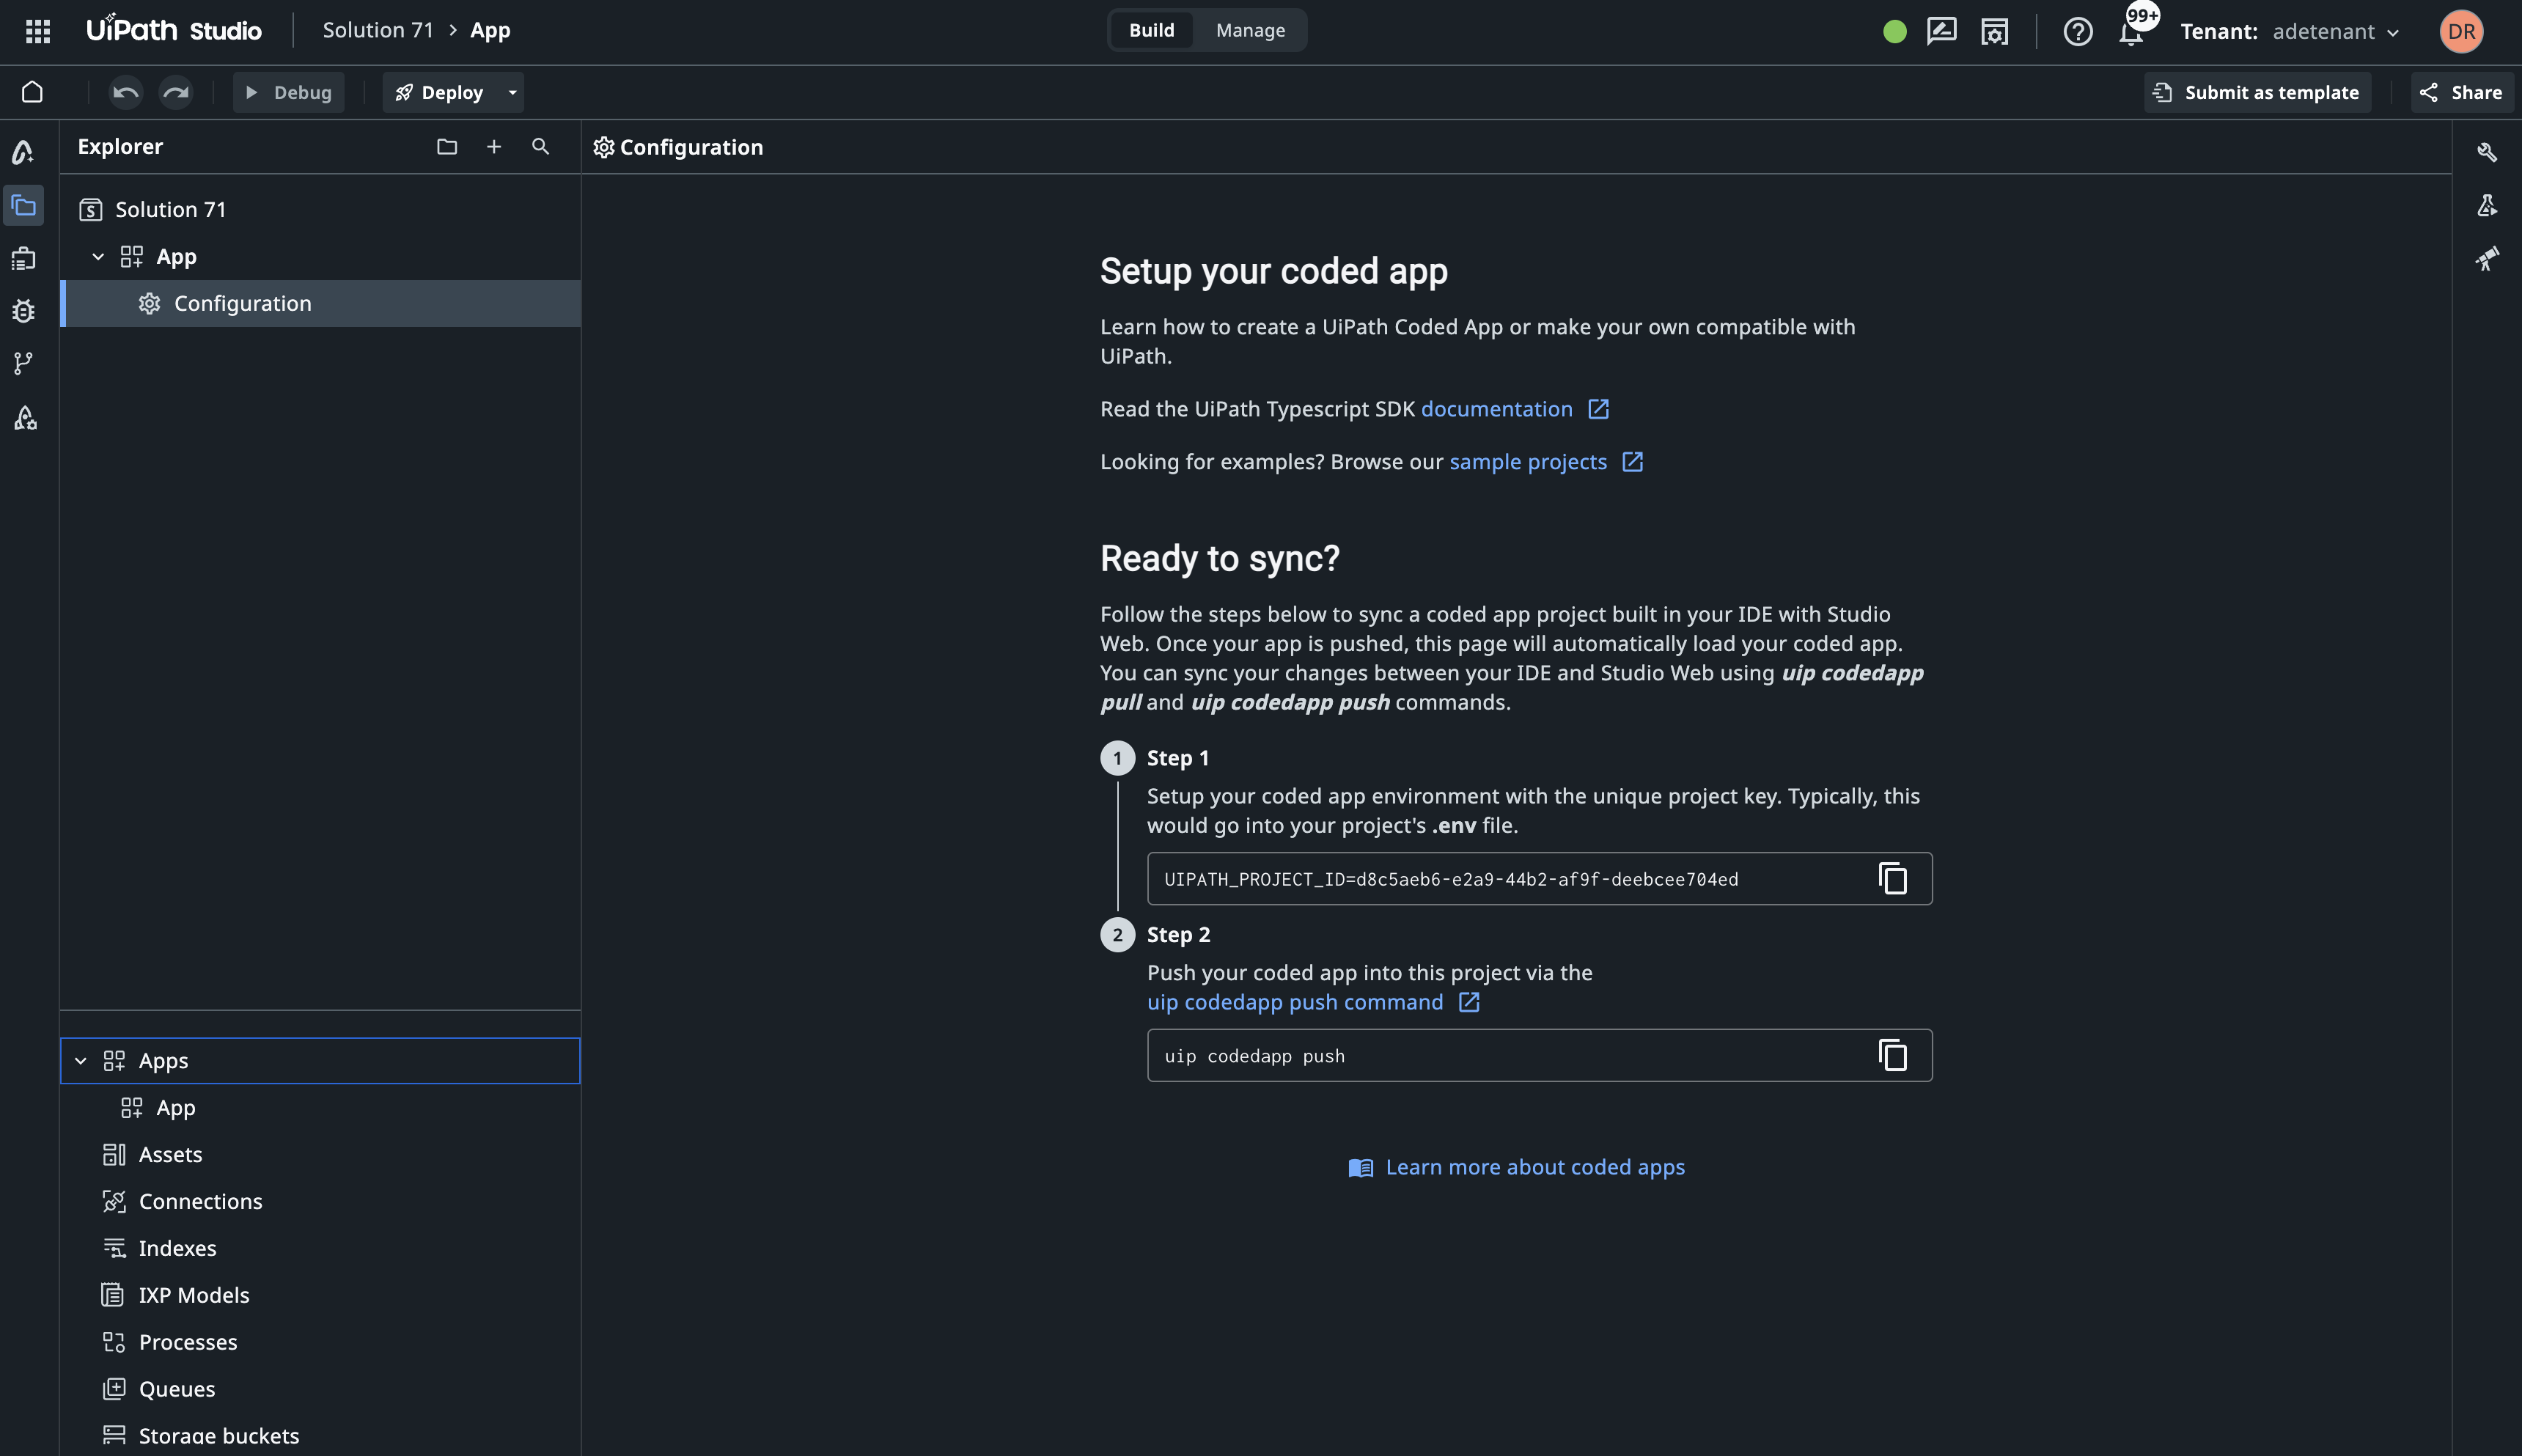
Task: Open uip codedapp push command link
Action: coord(1295,1002)
